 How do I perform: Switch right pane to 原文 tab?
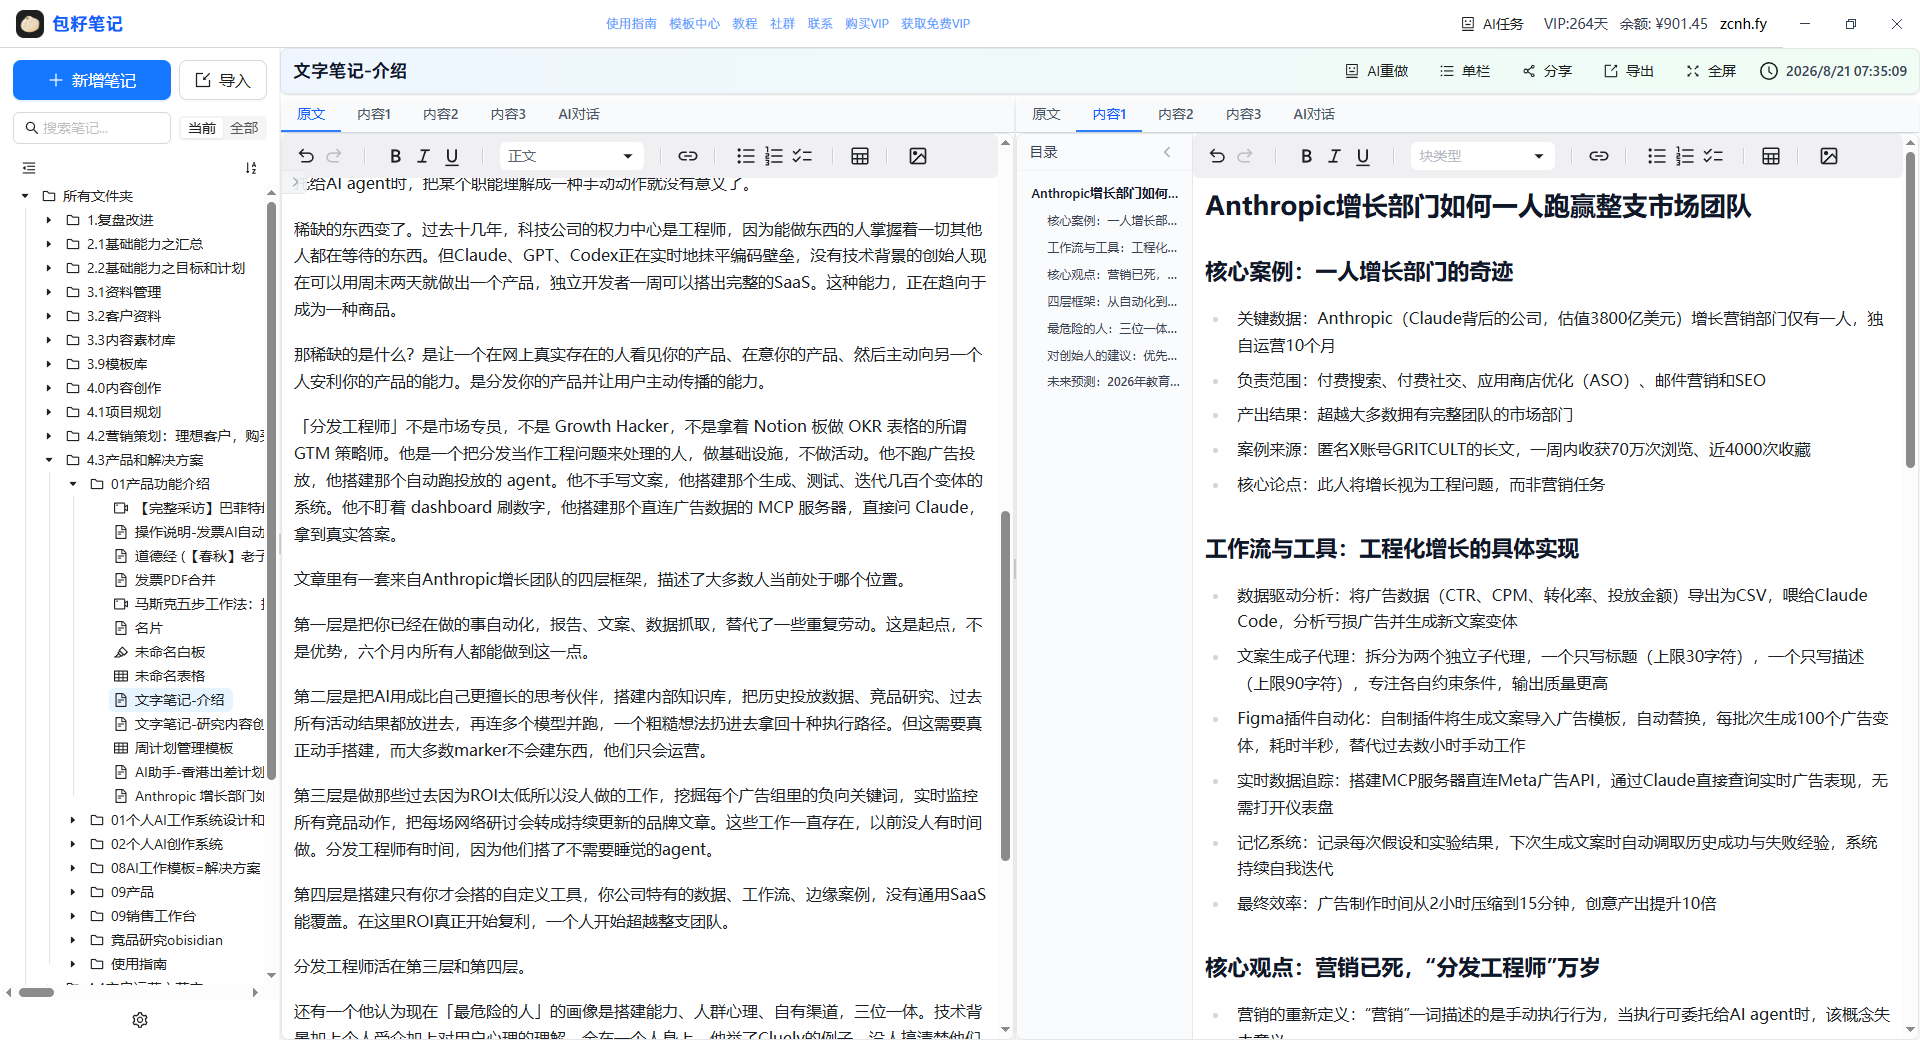coord(1046,114)
